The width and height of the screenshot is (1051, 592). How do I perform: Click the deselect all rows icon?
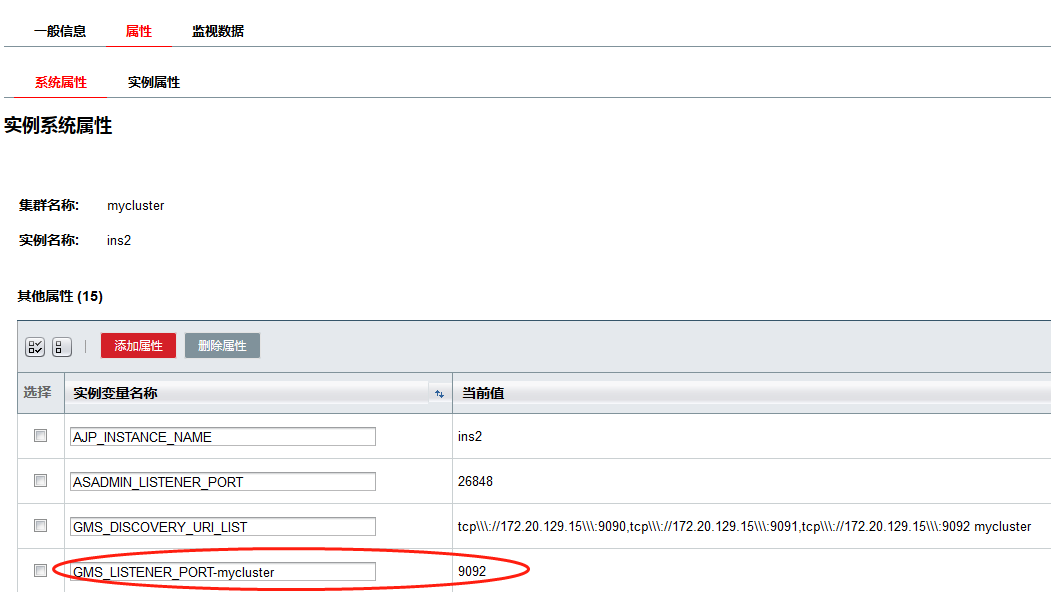62,346
